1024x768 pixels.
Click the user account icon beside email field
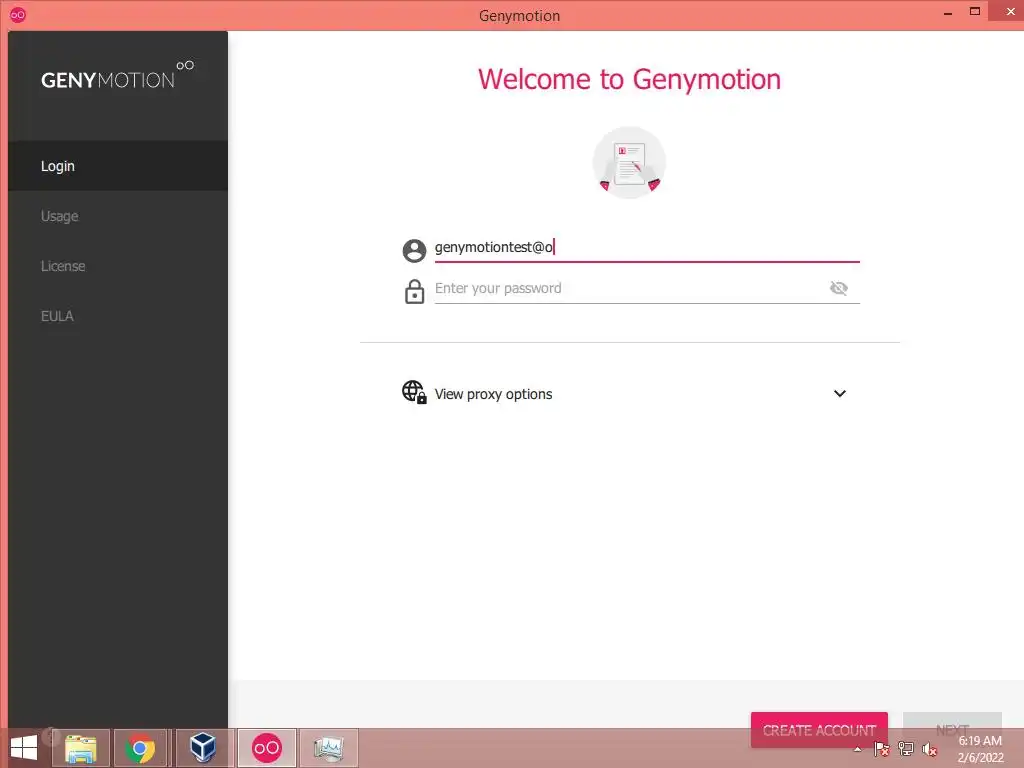414,250
